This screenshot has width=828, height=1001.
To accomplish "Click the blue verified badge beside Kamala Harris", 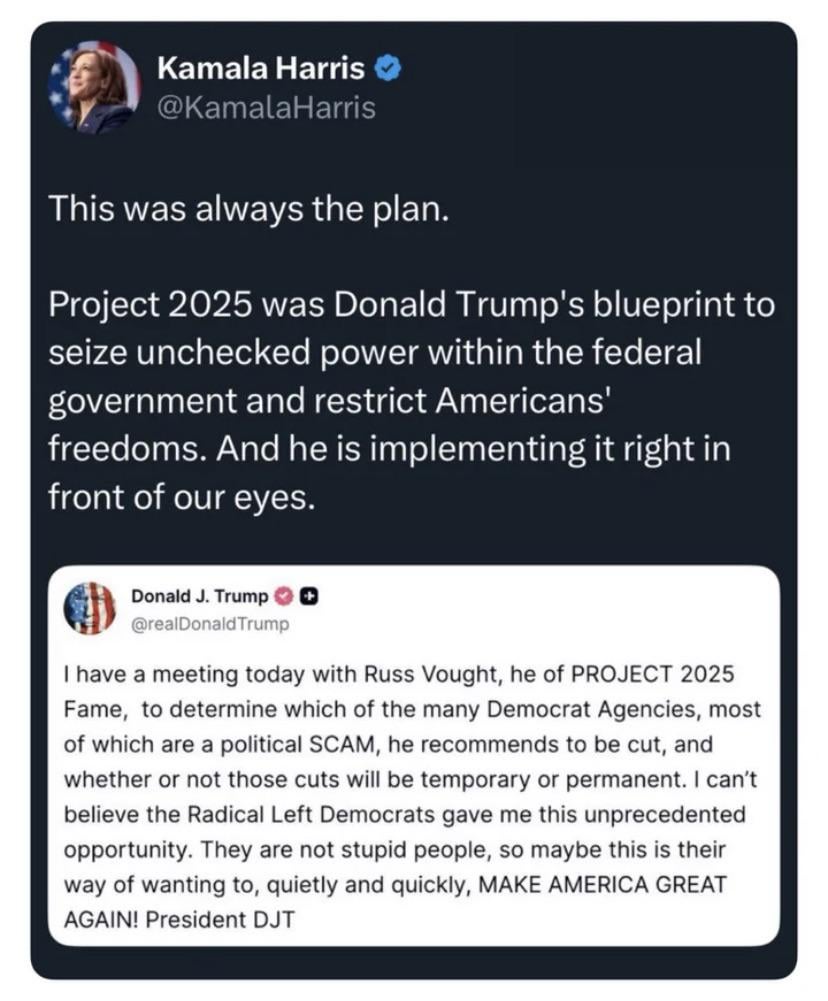I will coord(390,69).
